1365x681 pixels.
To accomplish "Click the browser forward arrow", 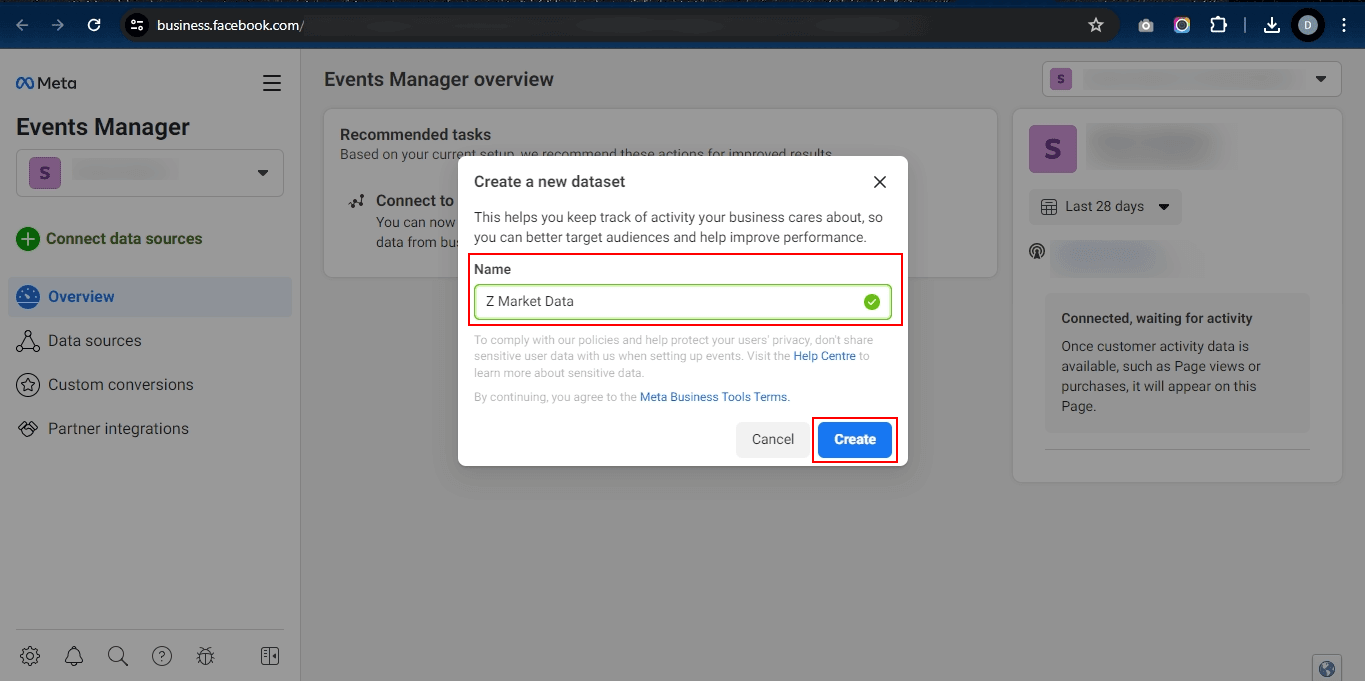I will point(58,25).
